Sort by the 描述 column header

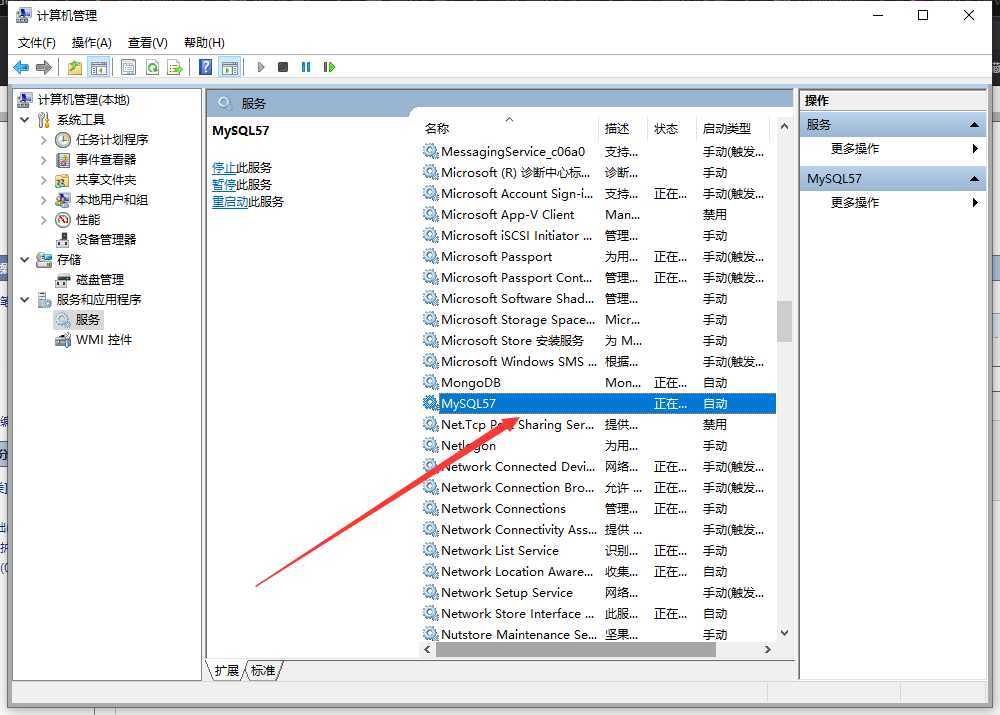623,128
